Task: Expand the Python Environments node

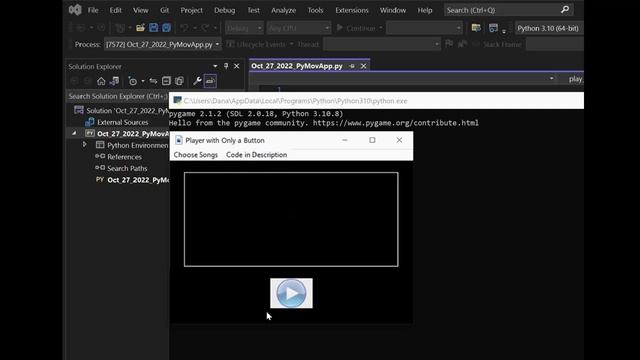Action: coord(84,144)
